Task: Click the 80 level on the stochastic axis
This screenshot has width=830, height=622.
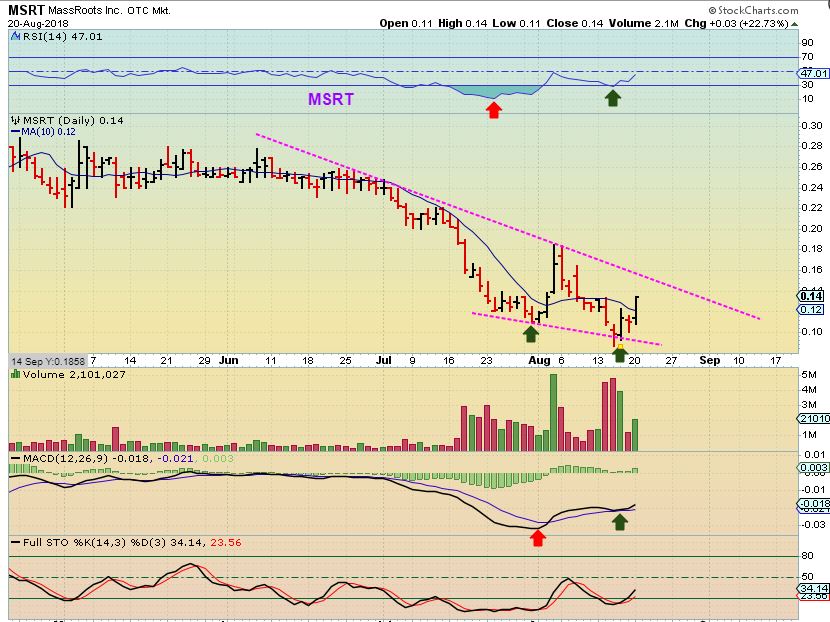Action: (807, 556)
